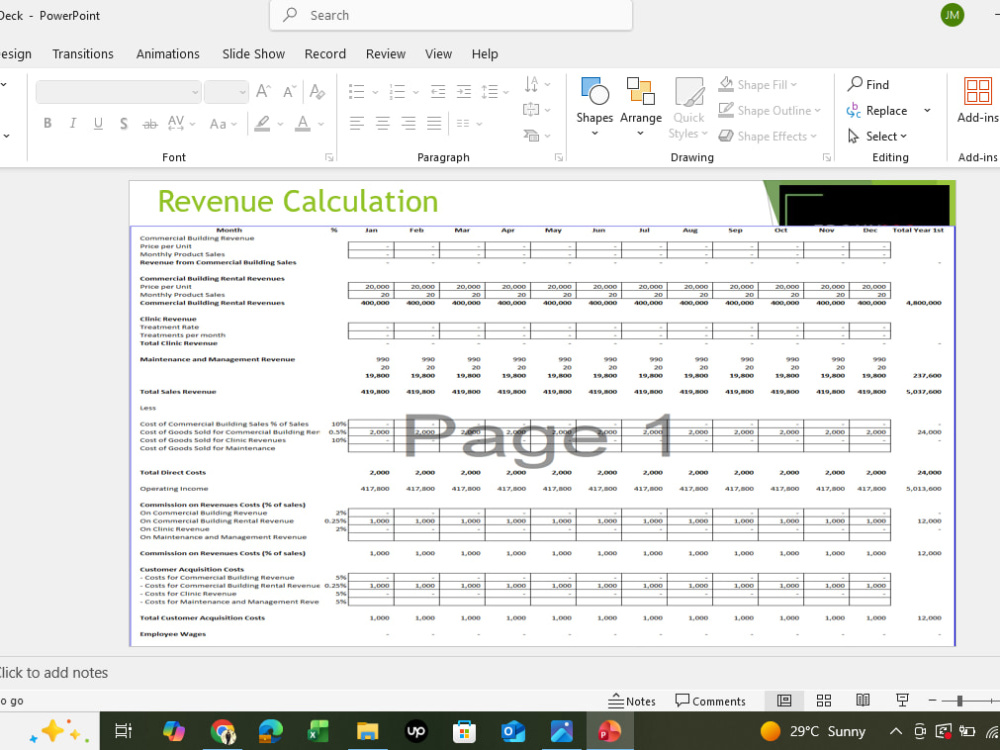Open Shape Outline options
Screen dimensions: 1000x750
pos(769,110)
